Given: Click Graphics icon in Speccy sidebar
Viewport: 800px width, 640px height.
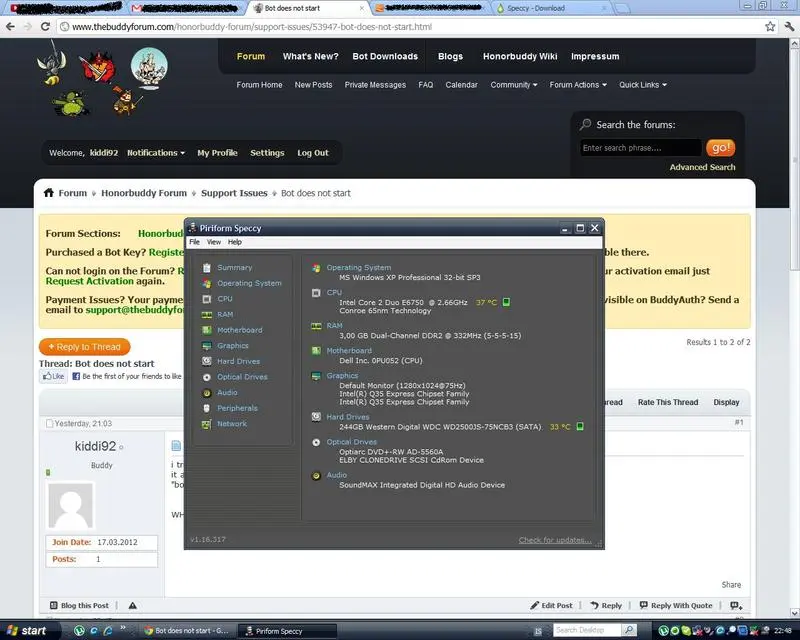Looking at the screenshot, I should [207, 346].
